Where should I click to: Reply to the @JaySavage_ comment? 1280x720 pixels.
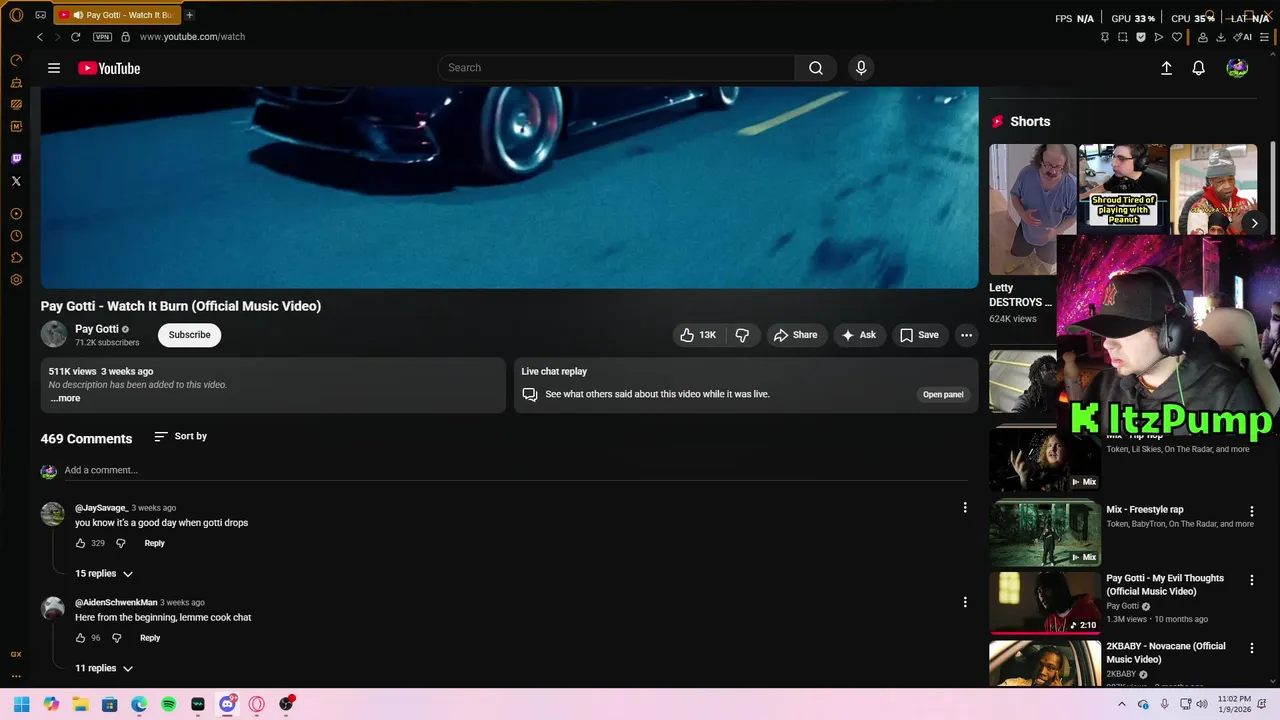[x=154, y=543]
